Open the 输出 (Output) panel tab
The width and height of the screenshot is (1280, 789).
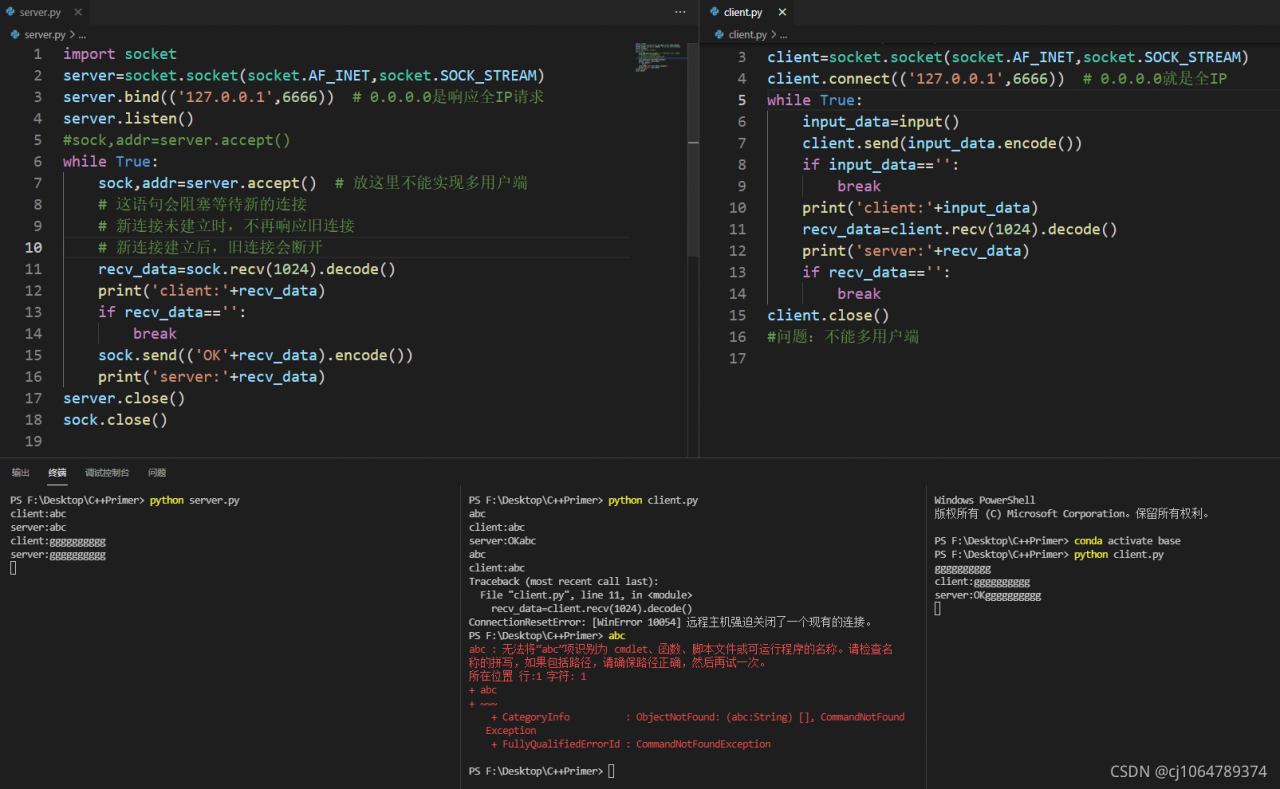point(21,472)
